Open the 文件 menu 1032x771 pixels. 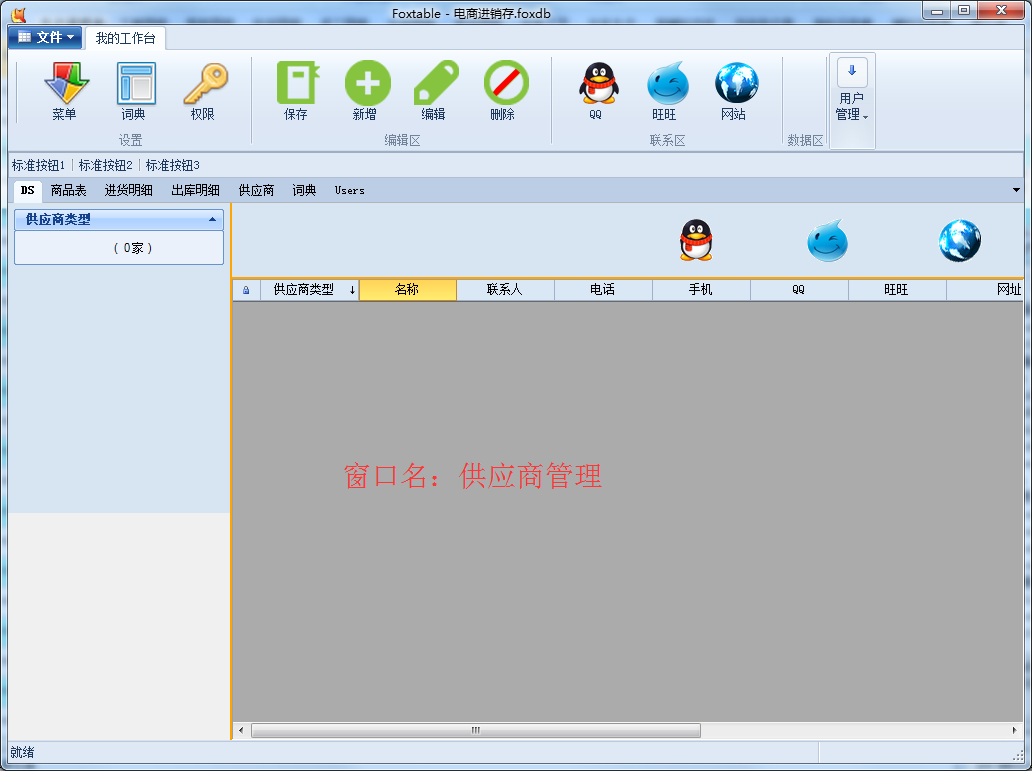[x=45, y=38]
